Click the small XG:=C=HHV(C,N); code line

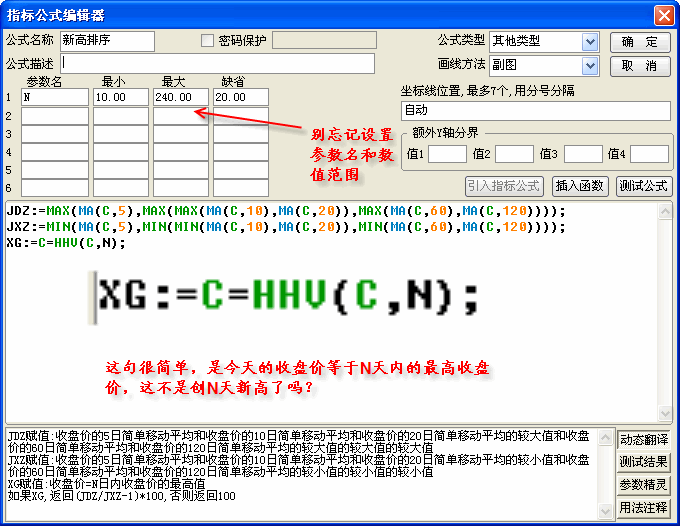66,243
